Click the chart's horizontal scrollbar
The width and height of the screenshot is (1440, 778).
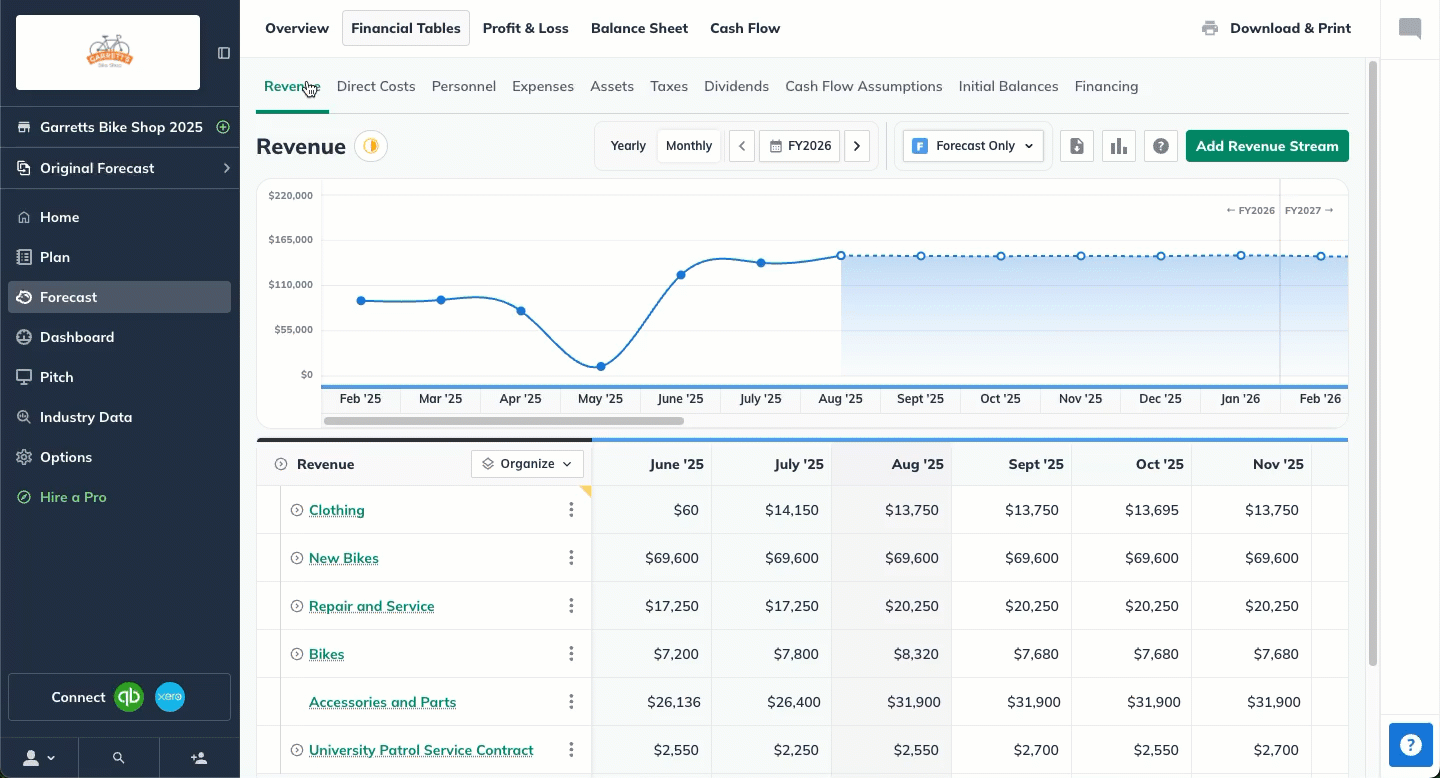coord(504,421)
